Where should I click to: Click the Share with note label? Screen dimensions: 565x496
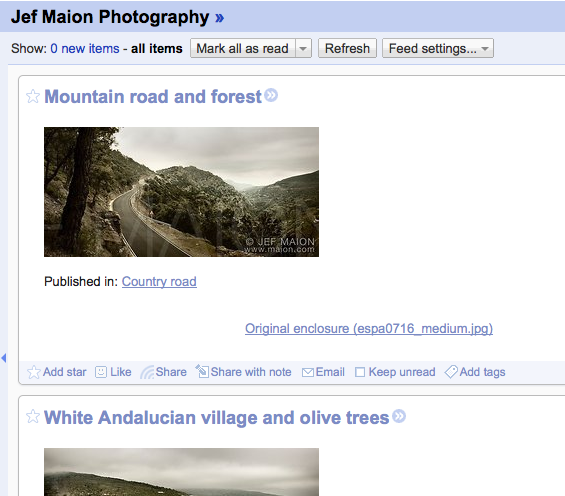coord(251,372)
